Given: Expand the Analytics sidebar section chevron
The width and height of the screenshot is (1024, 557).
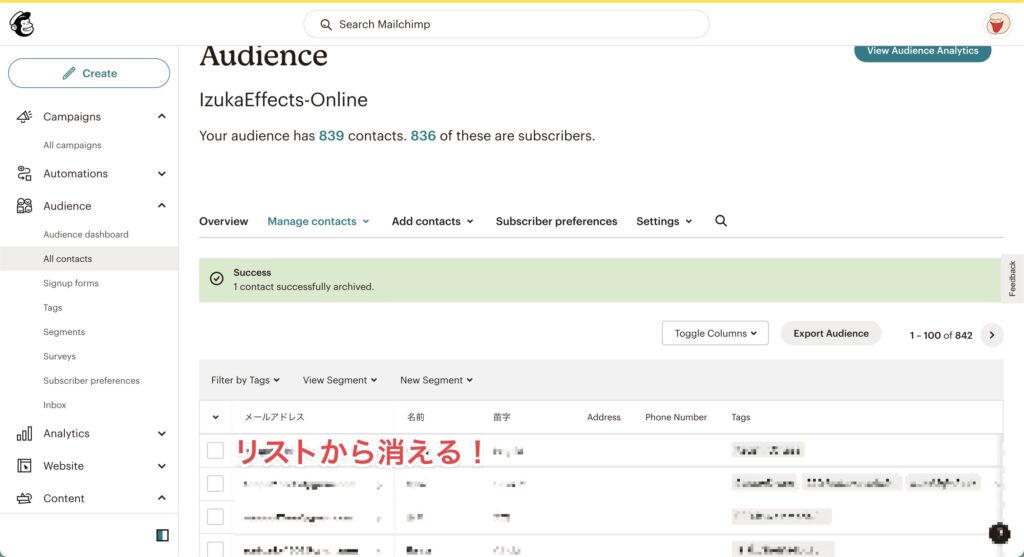Looking at the screenshot, I should (x=161, y=434).
